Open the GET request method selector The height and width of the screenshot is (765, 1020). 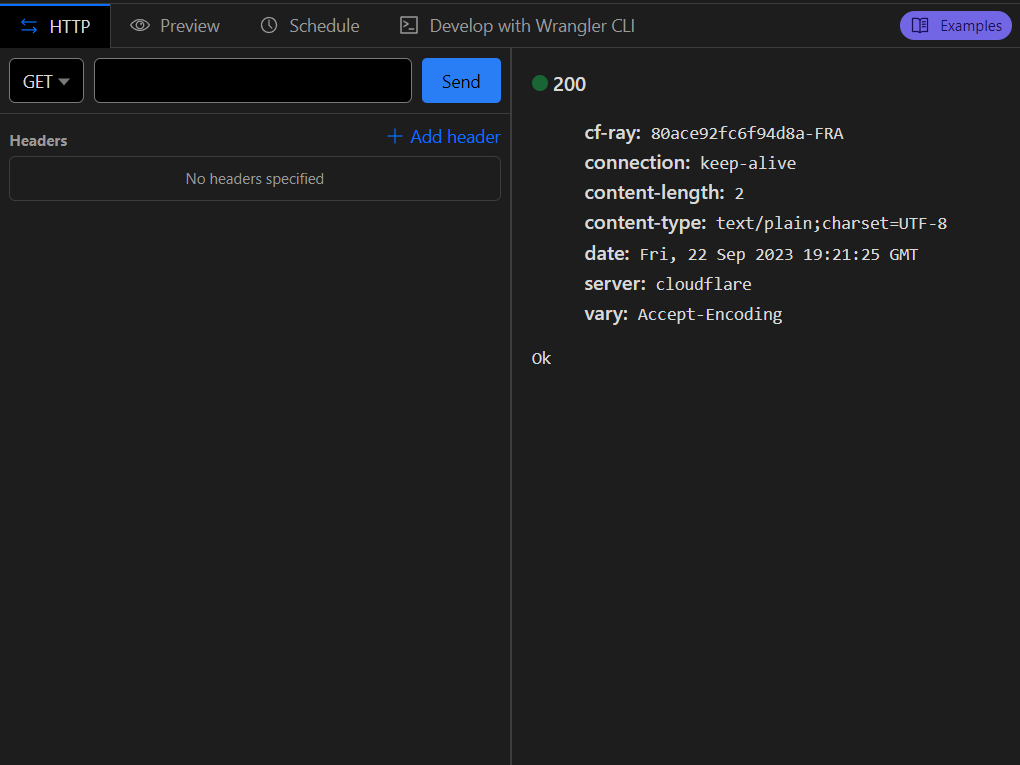(x=46, y=81)
